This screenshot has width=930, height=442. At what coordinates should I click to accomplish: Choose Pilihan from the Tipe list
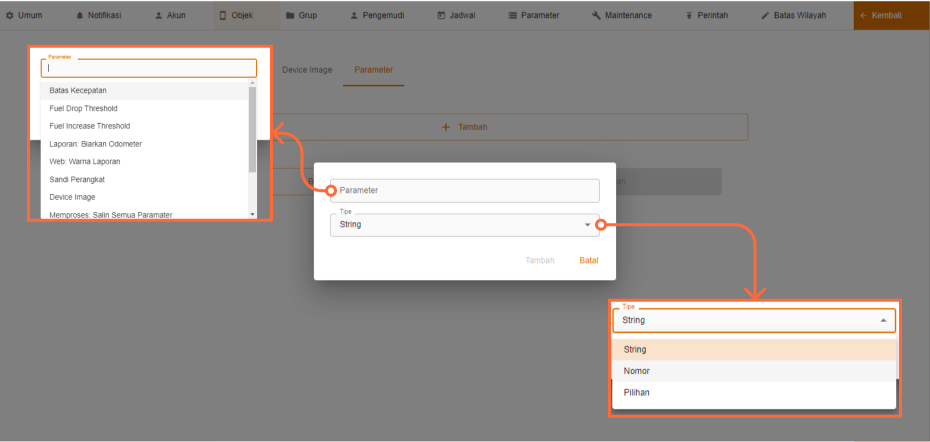[x=636, y=392]
